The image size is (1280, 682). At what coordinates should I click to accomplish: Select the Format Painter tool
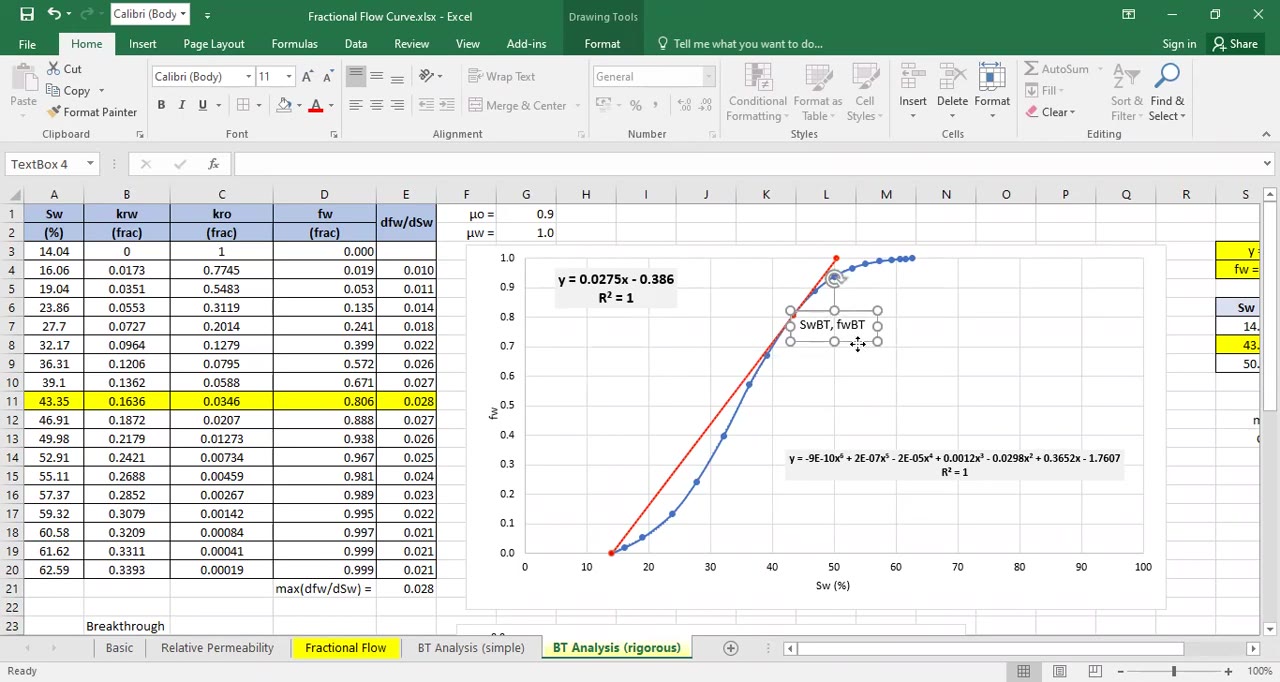coord(92,111)
